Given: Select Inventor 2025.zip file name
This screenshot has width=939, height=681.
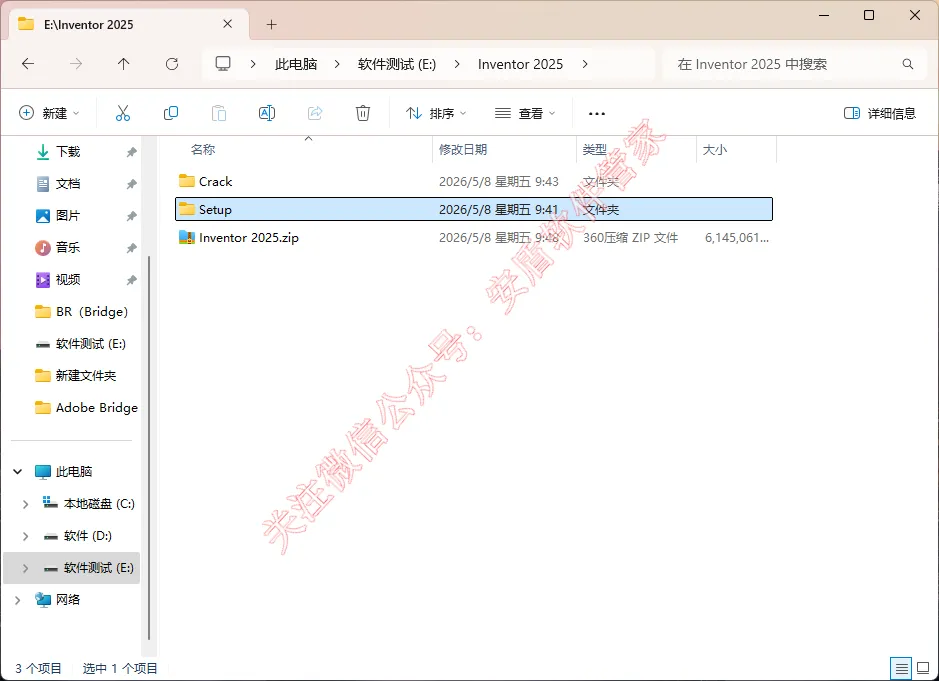Looking at the screenshot, I should 249,238.
